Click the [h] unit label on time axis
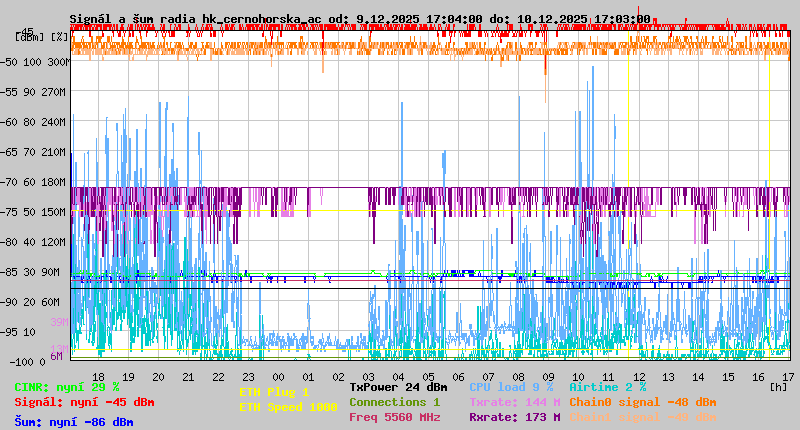Screen dimensions: 800x430 click(x=778, y=386)
